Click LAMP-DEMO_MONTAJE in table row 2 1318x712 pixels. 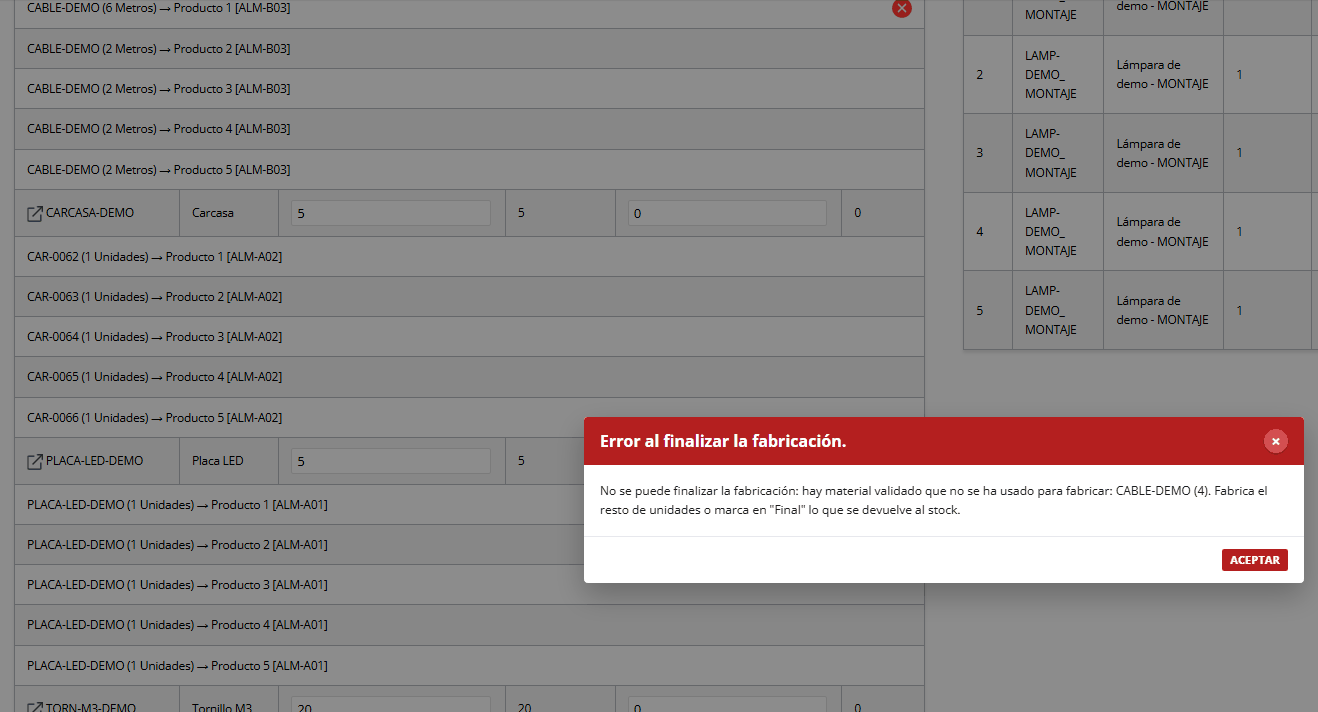coord(1051,75)
